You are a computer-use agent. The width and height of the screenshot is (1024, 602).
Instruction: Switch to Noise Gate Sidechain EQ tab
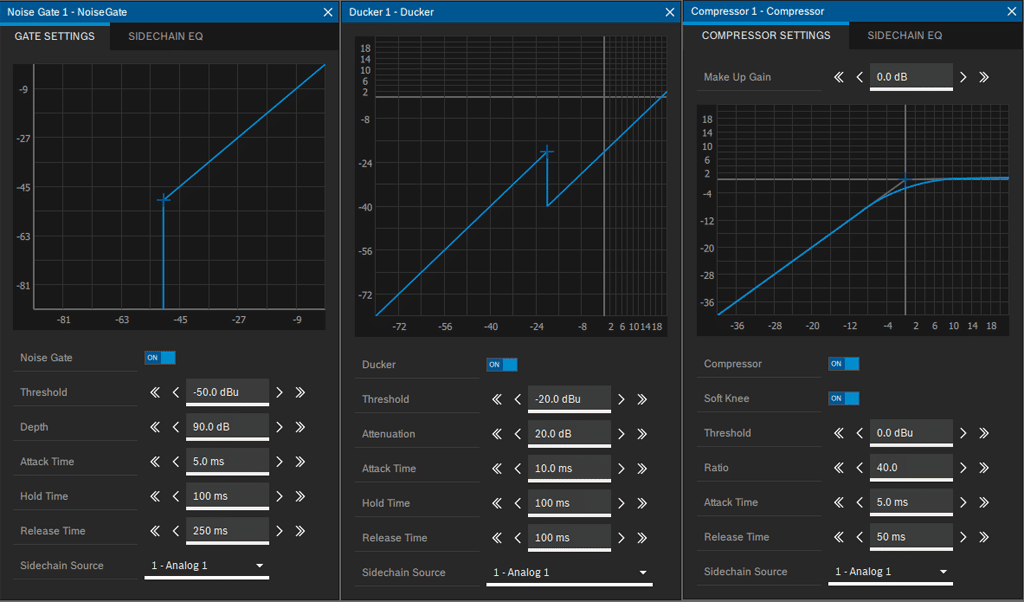(165, 36)
